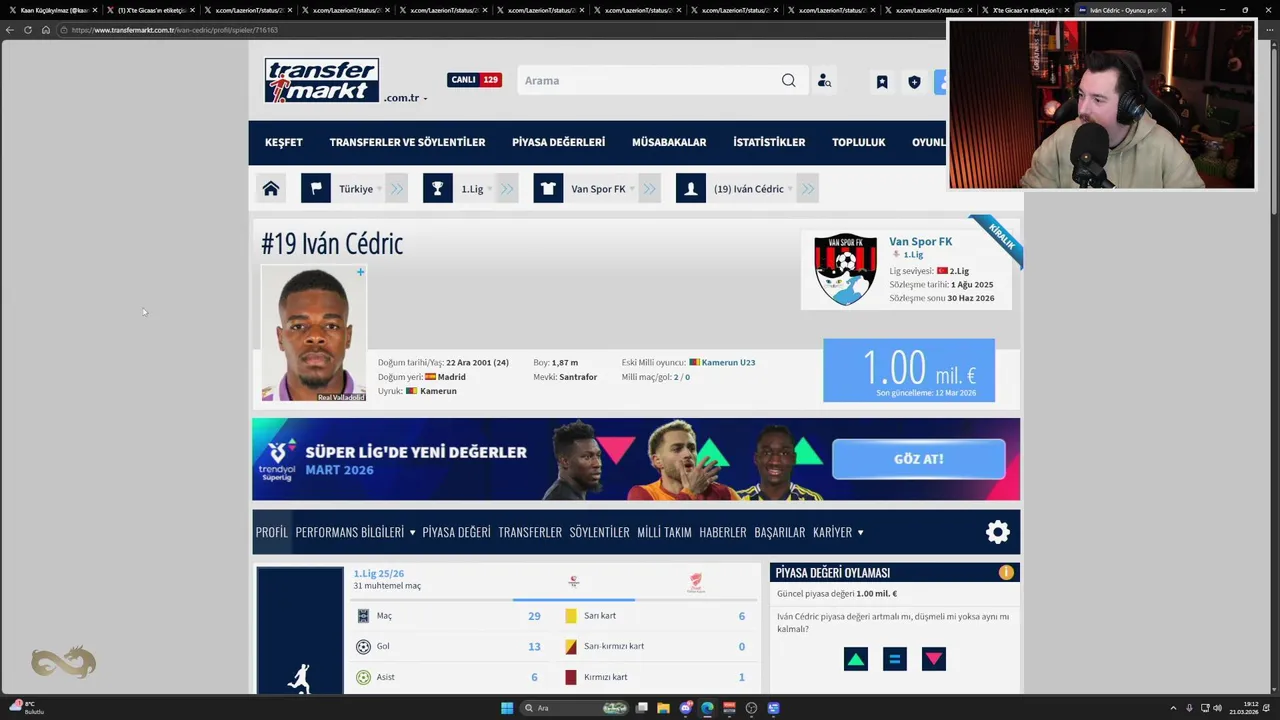Open the Windows Start button

click(507, 708)
